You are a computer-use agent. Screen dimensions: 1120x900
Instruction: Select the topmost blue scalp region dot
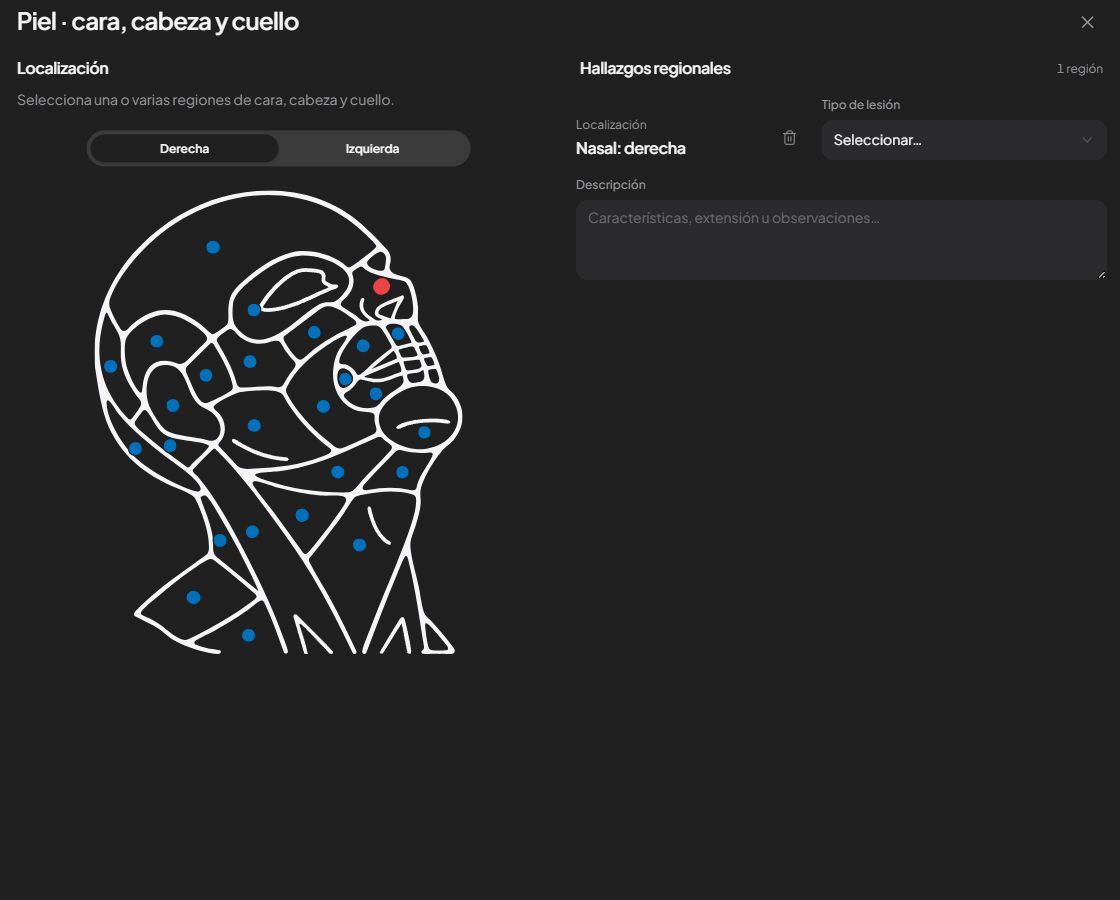[213, 247]
